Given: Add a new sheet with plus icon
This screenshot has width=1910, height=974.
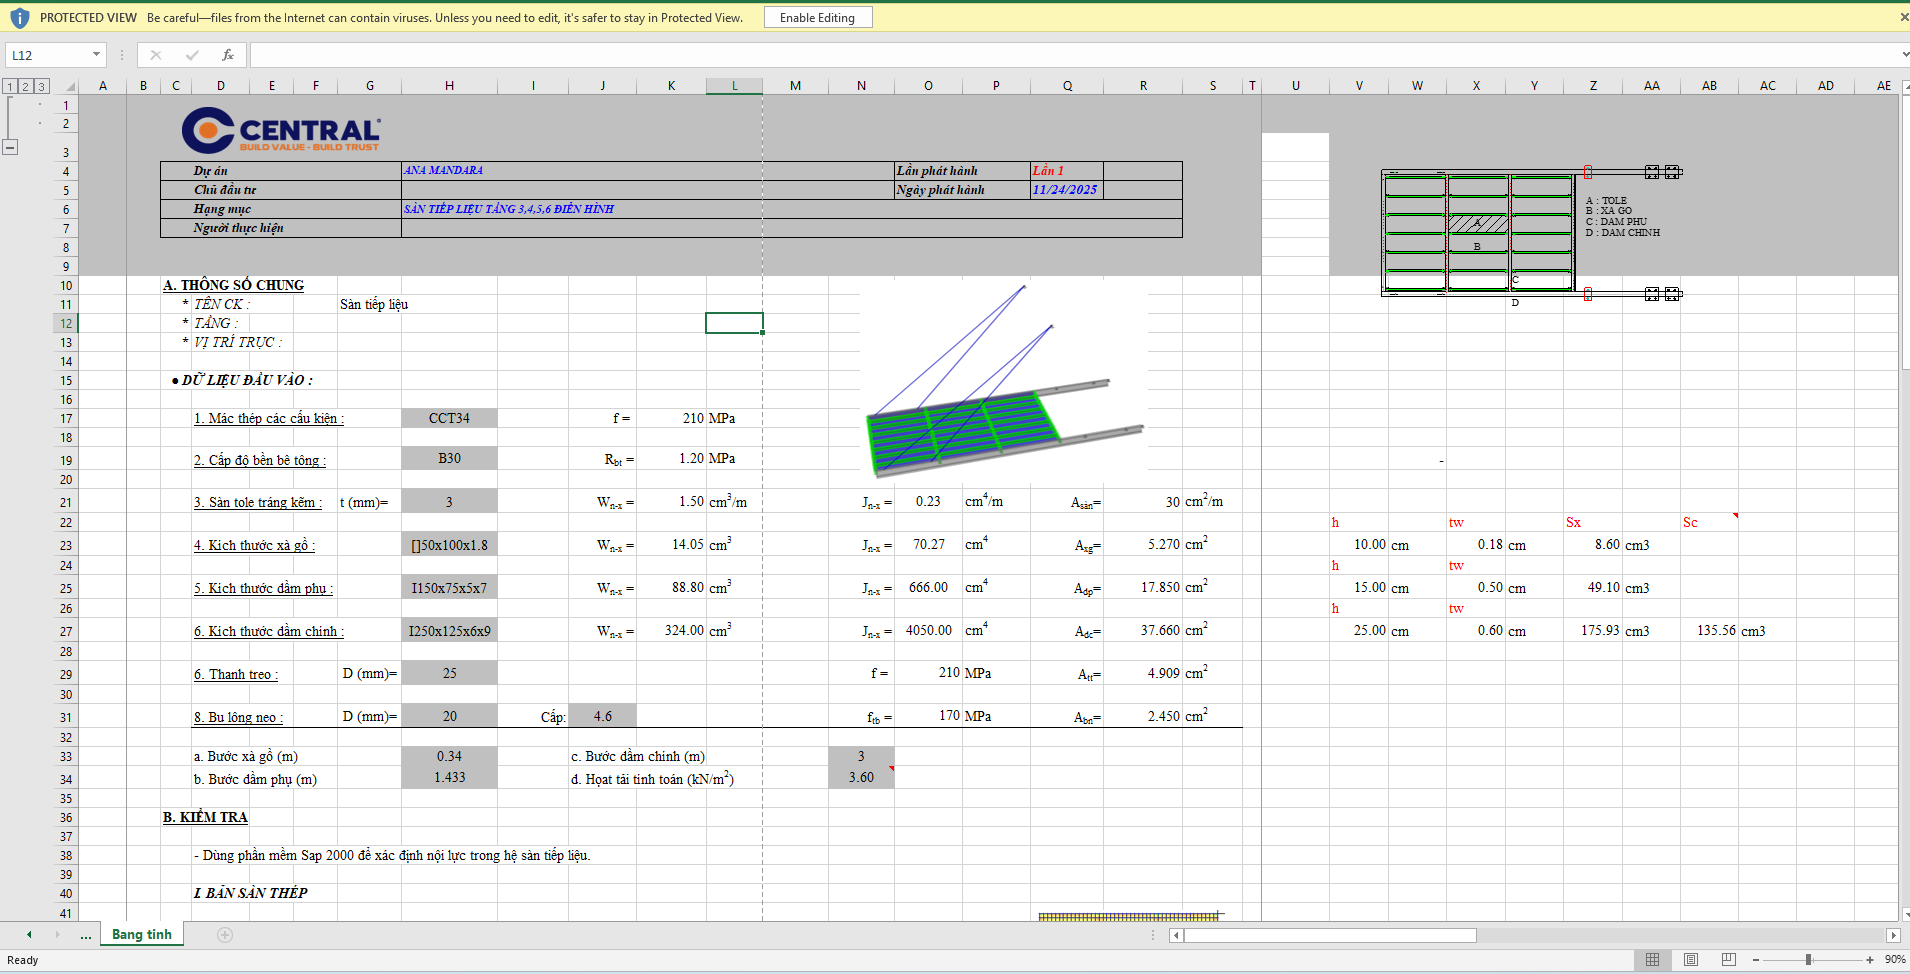Looking at the screenshot, I should [x=225, y=935].
